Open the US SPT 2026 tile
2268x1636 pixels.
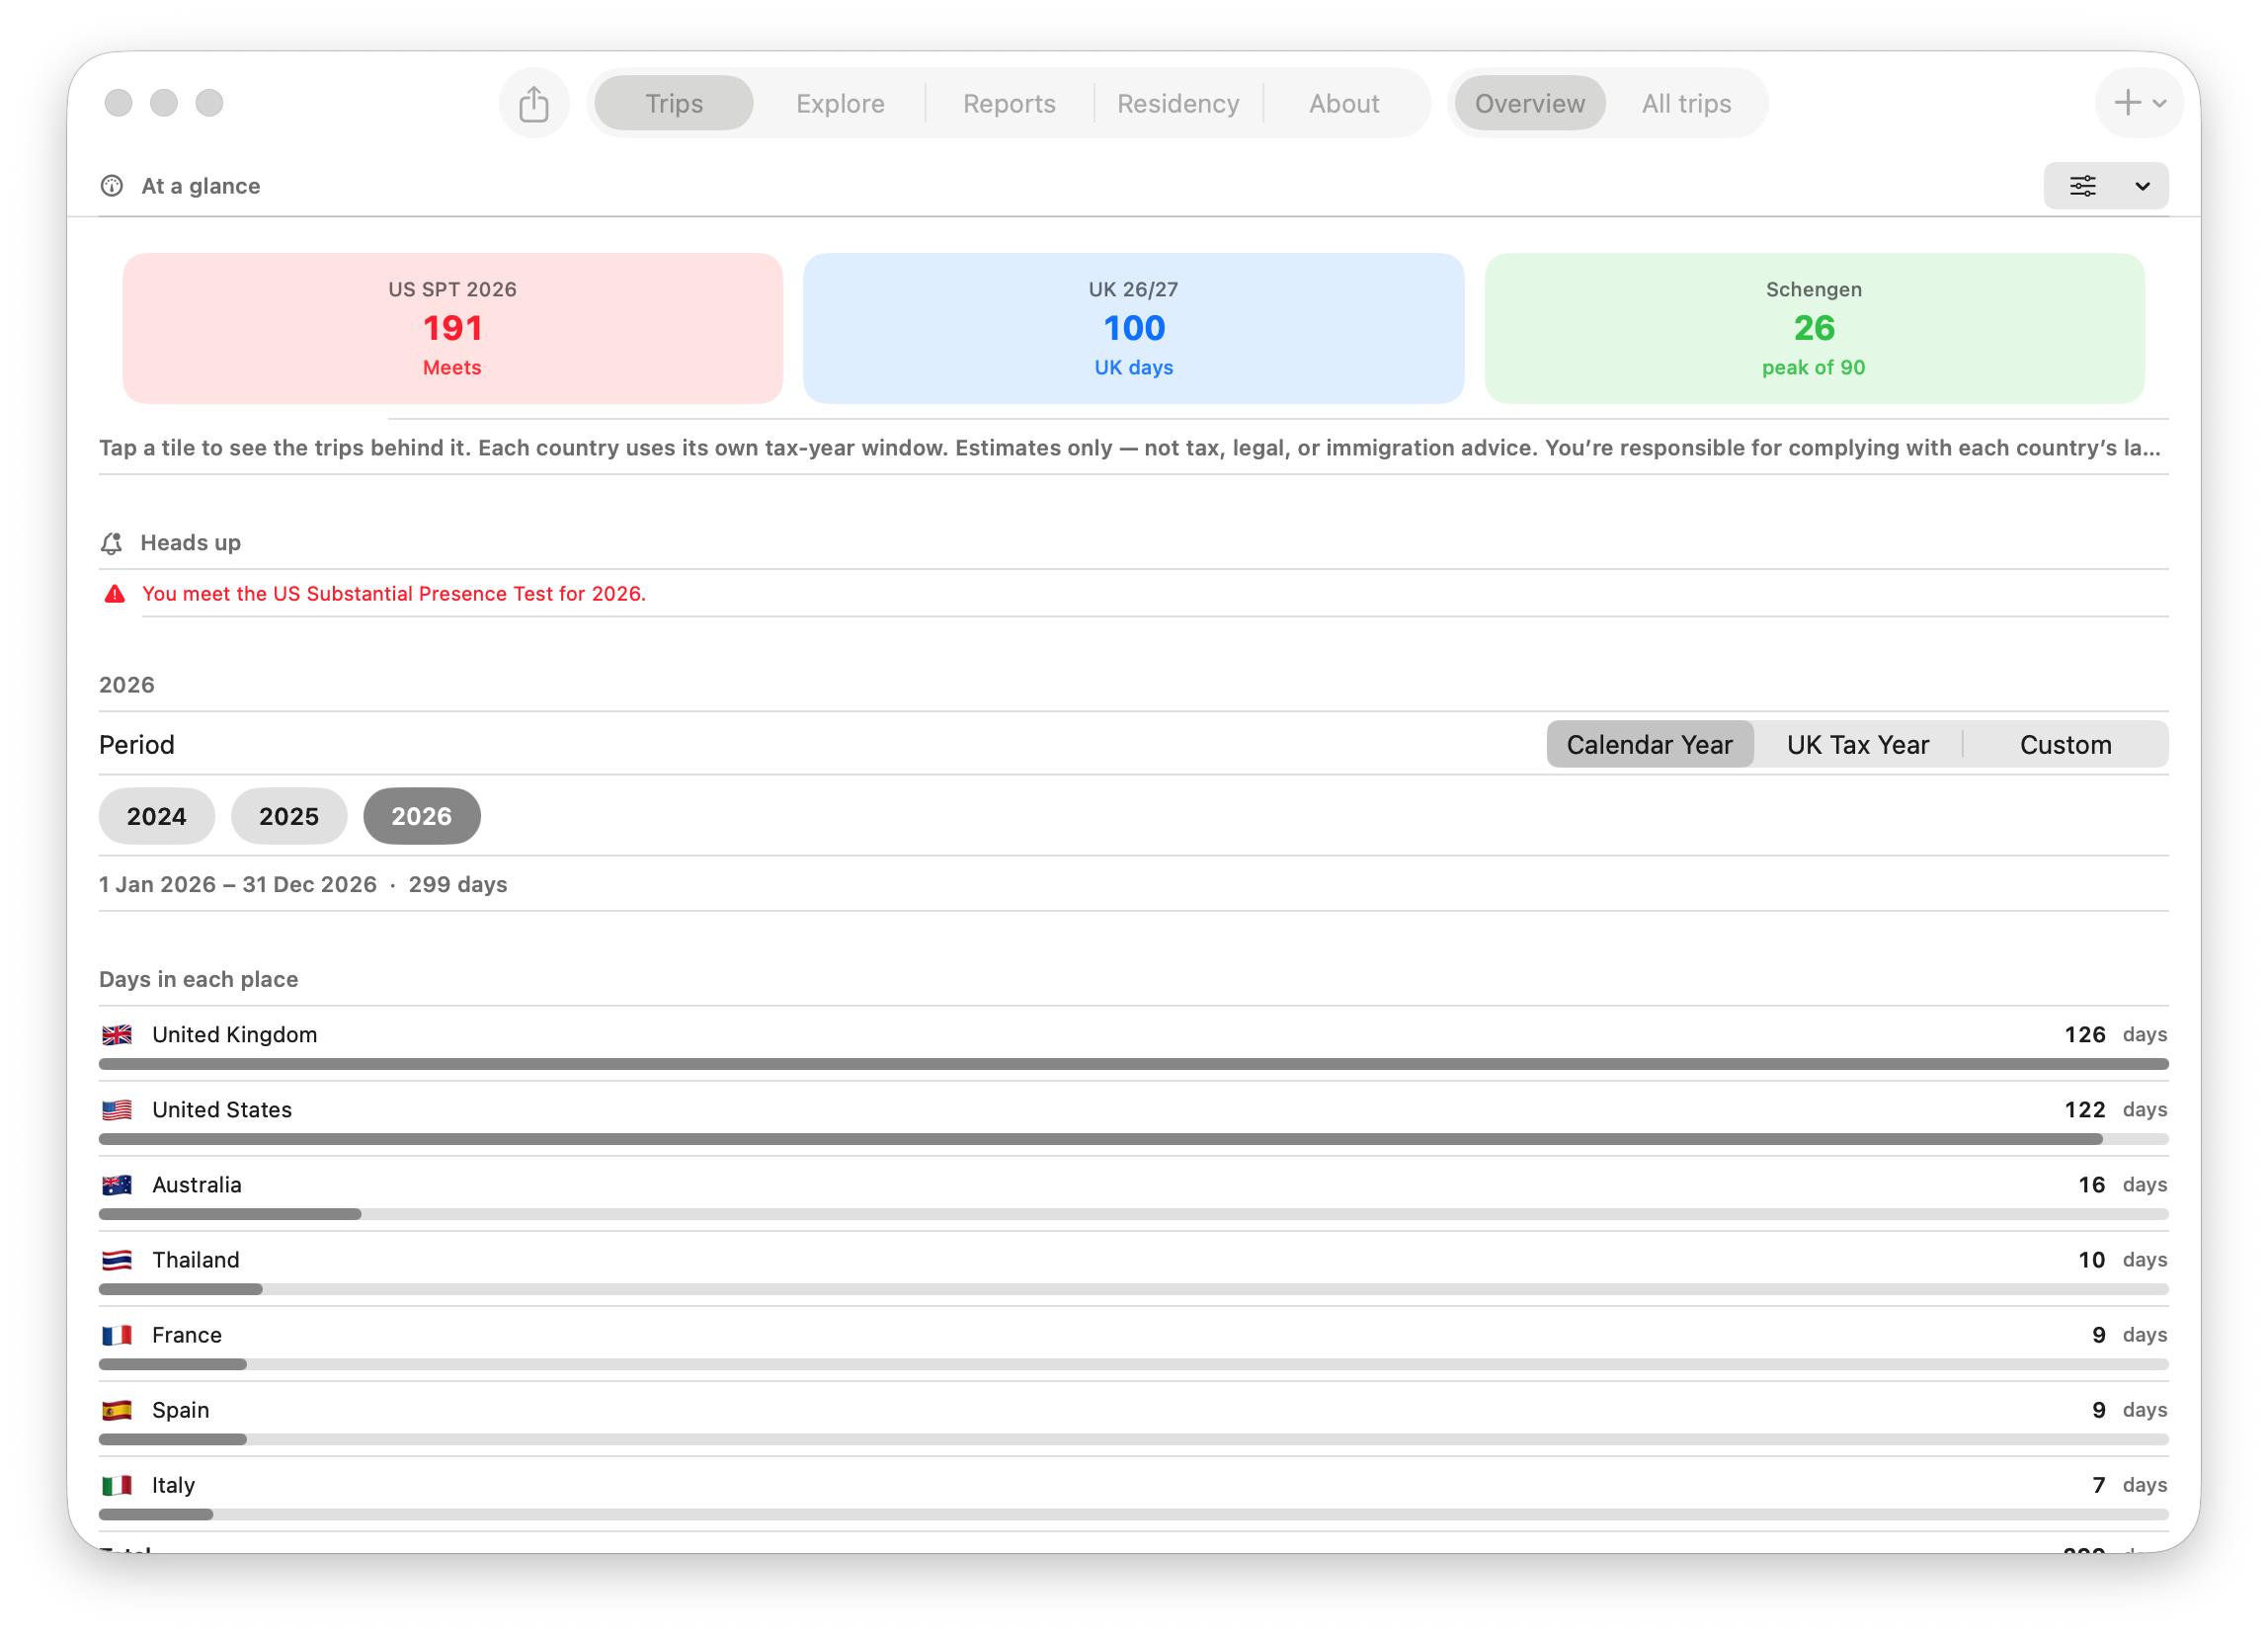point(452,328)
